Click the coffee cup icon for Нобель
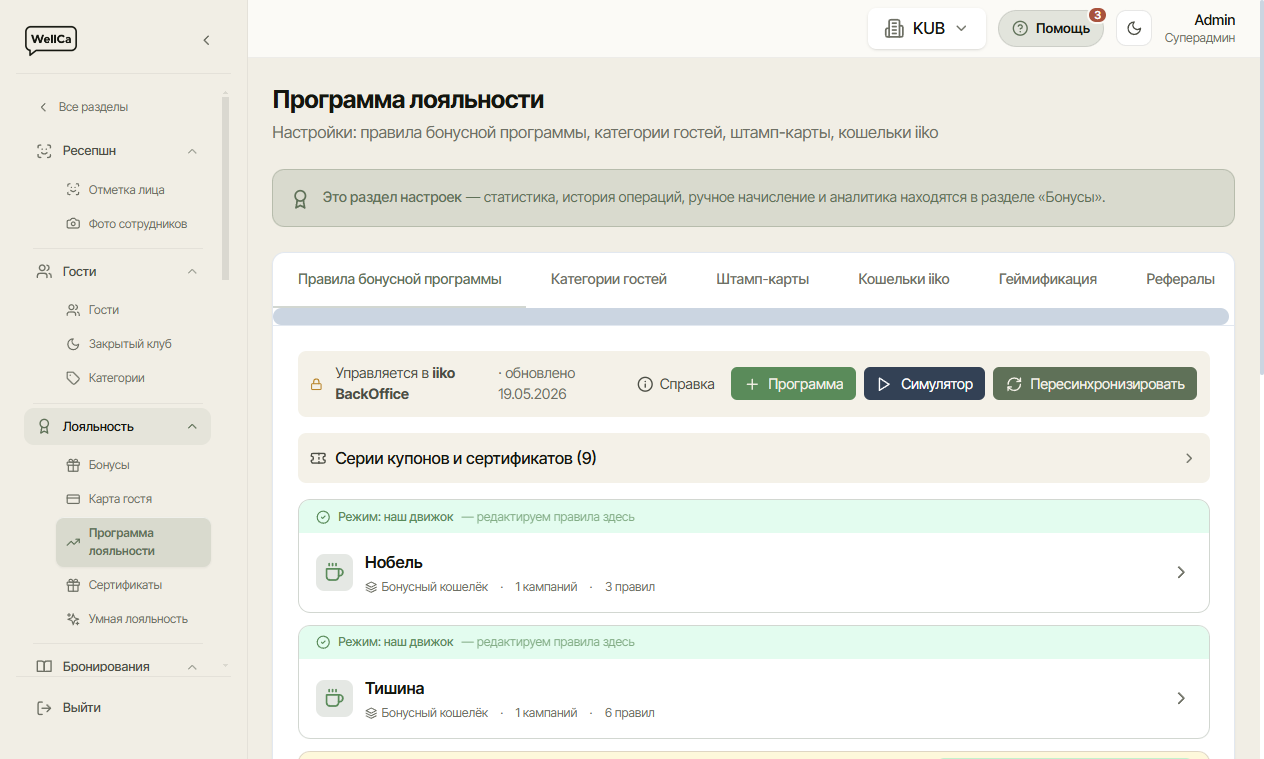This screenshot has width=1264, height=759. (334, 572)
